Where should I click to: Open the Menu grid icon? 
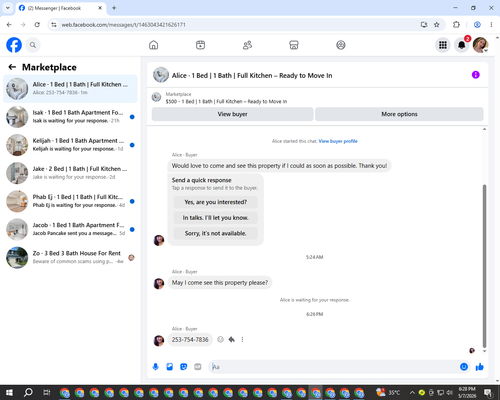coord(443,45)
